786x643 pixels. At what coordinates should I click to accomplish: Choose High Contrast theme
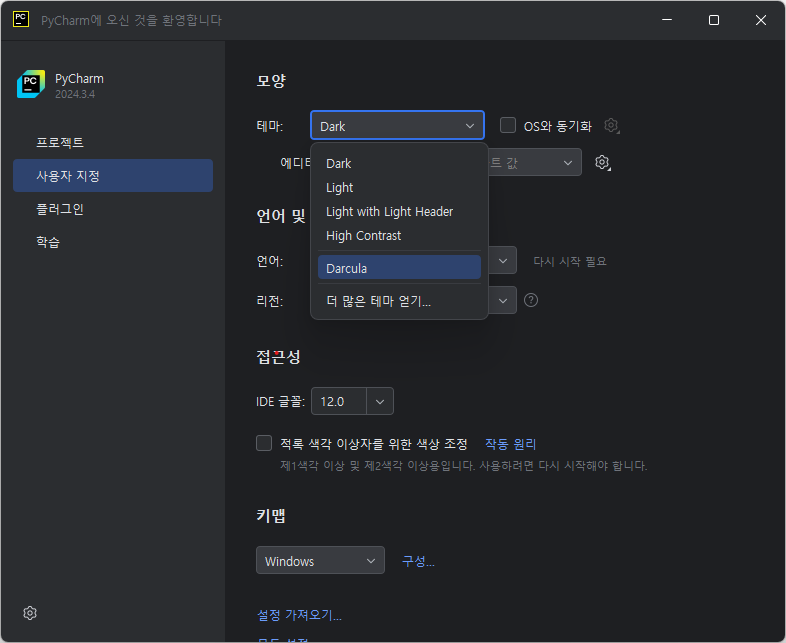coord(399,236)
